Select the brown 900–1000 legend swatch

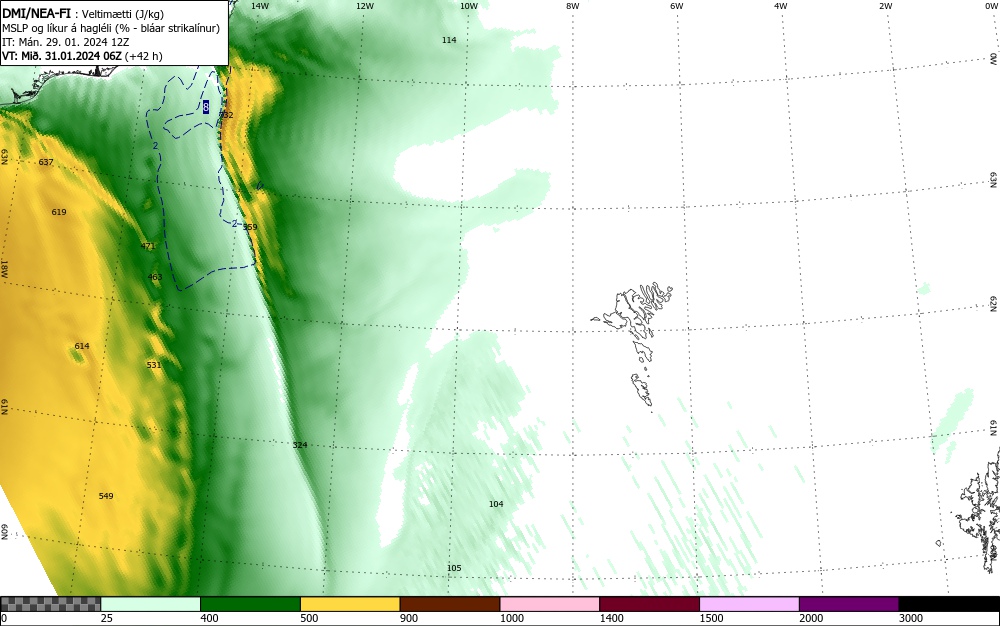coord(450,604)
